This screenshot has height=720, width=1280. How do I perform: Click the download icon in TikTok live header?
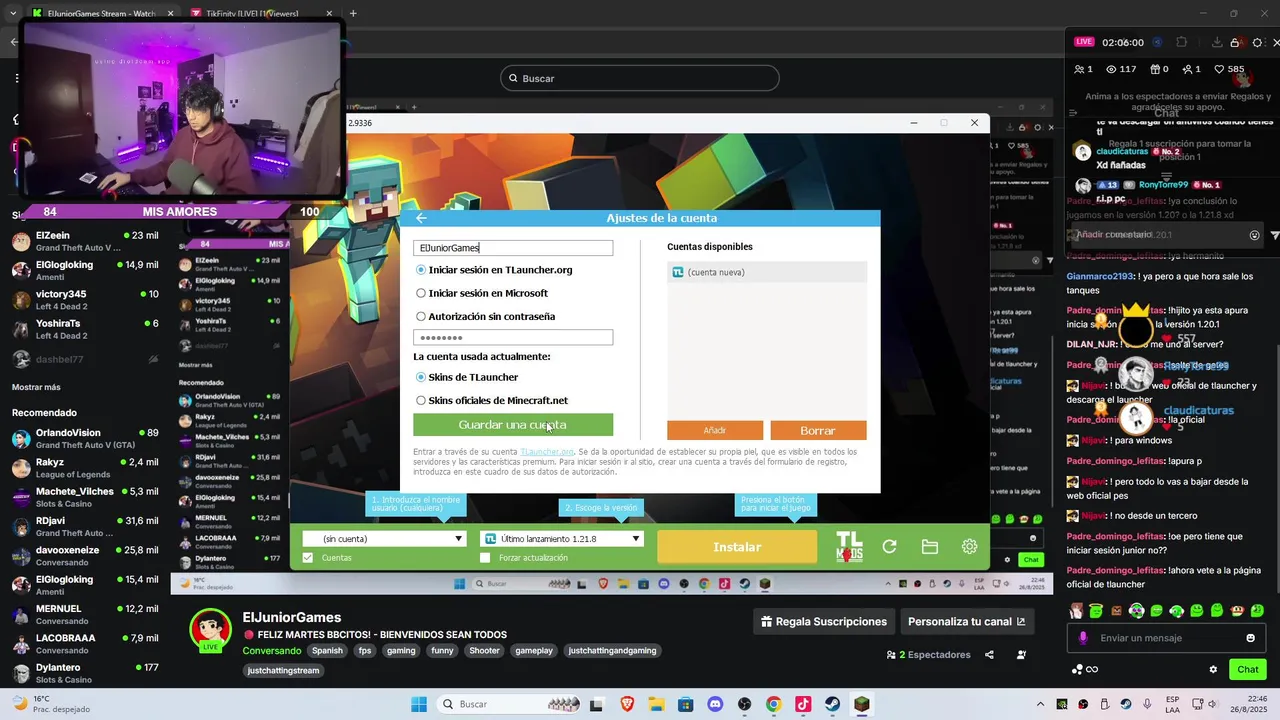pyautogui.click(x=1217, y=42)
